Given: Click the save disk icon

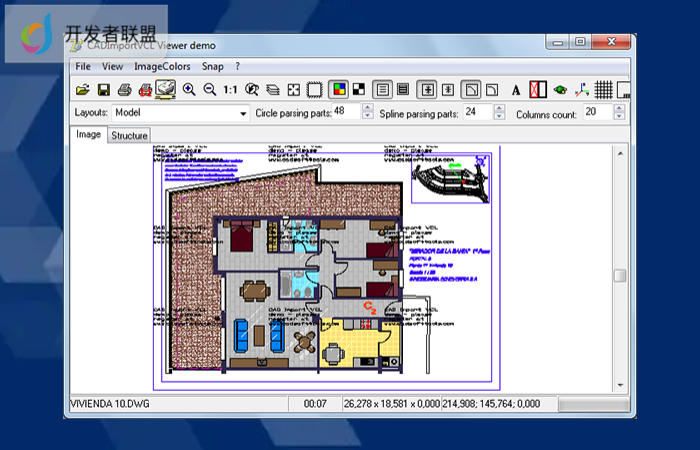Looking at the screenshot, I should click(103, 90).
